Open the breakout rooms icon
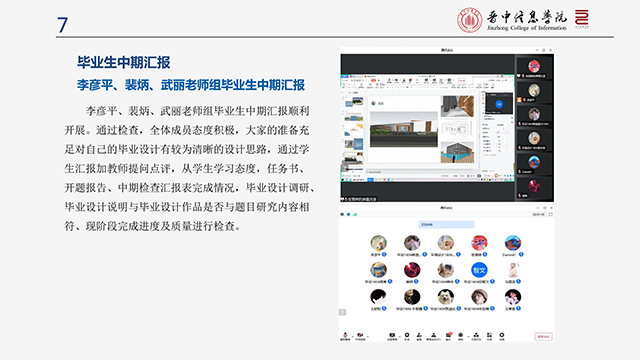Screen dimensions: 640x360 coord(476,336)
